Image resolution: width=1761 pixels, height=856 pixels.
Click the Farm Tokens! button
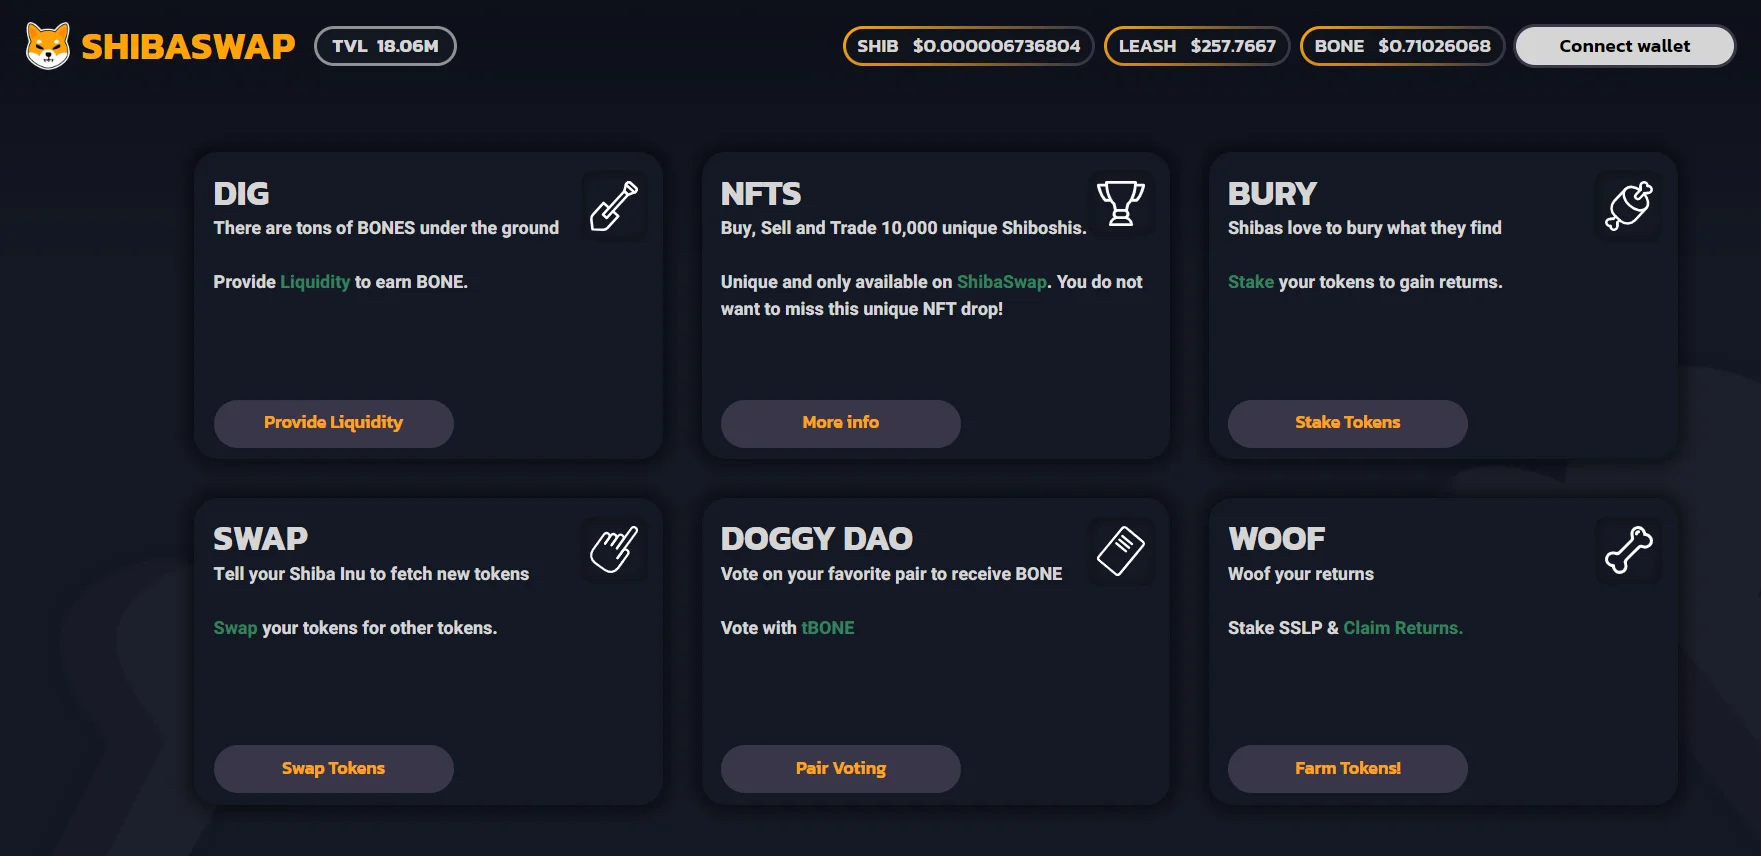coord(1347,769)
